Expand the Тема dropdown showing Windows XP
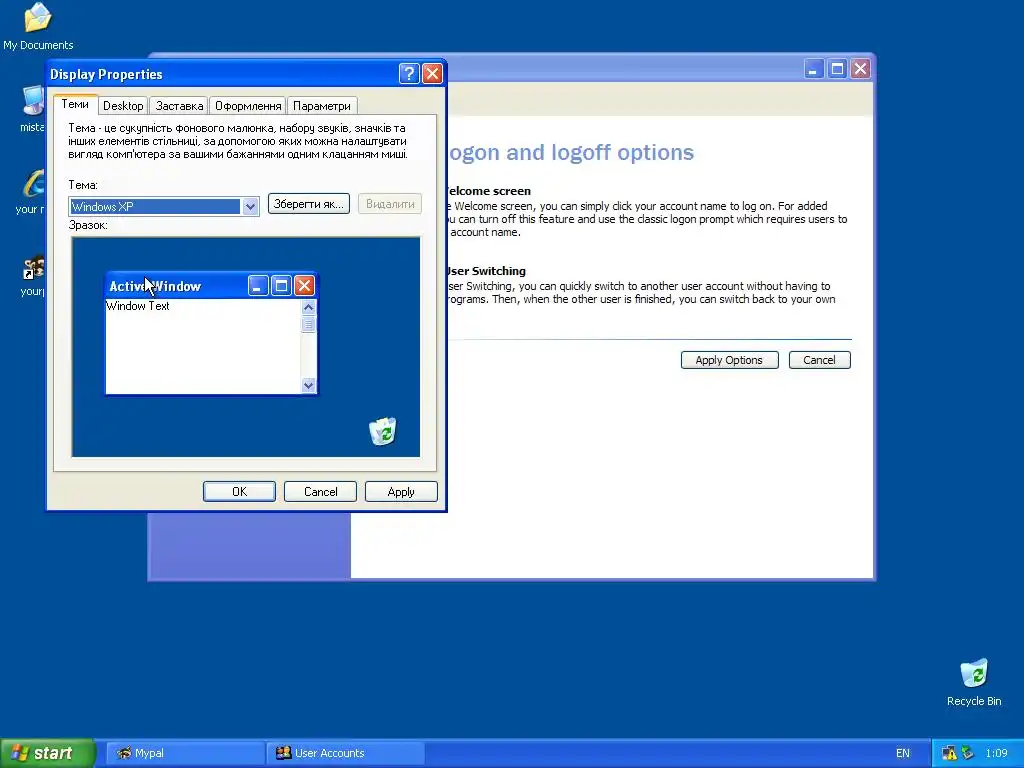This screenshot has height=768, width=1024. click(x=249, y=206)
